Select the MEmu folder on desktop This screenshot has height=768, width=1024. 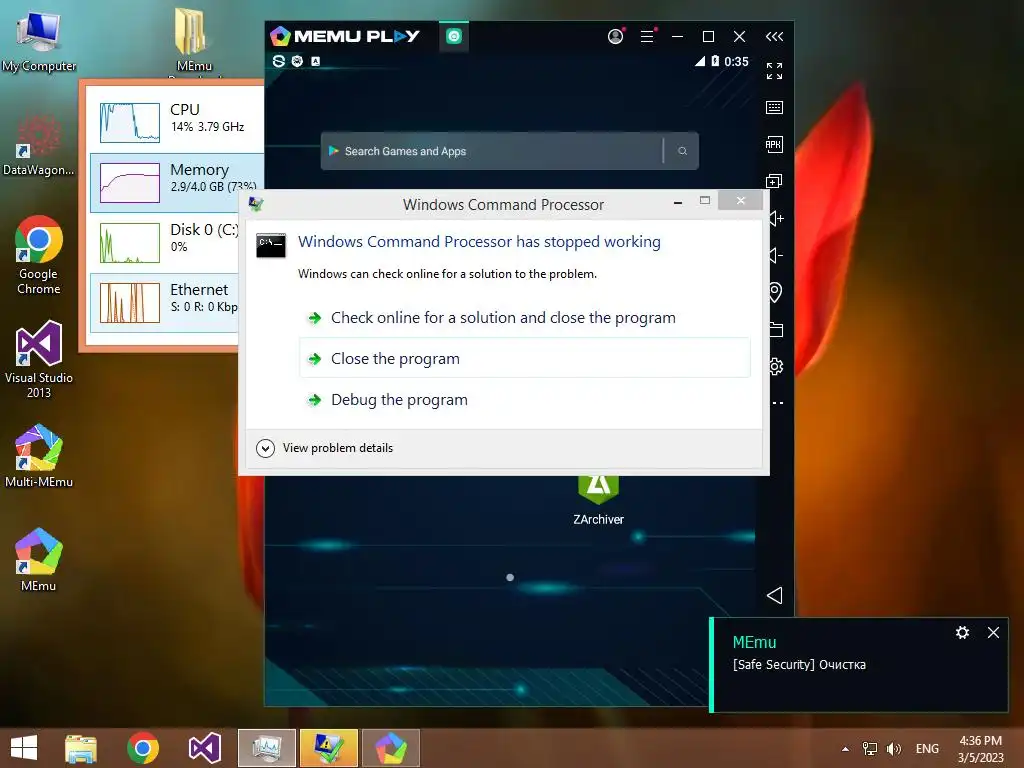point(194,40)
